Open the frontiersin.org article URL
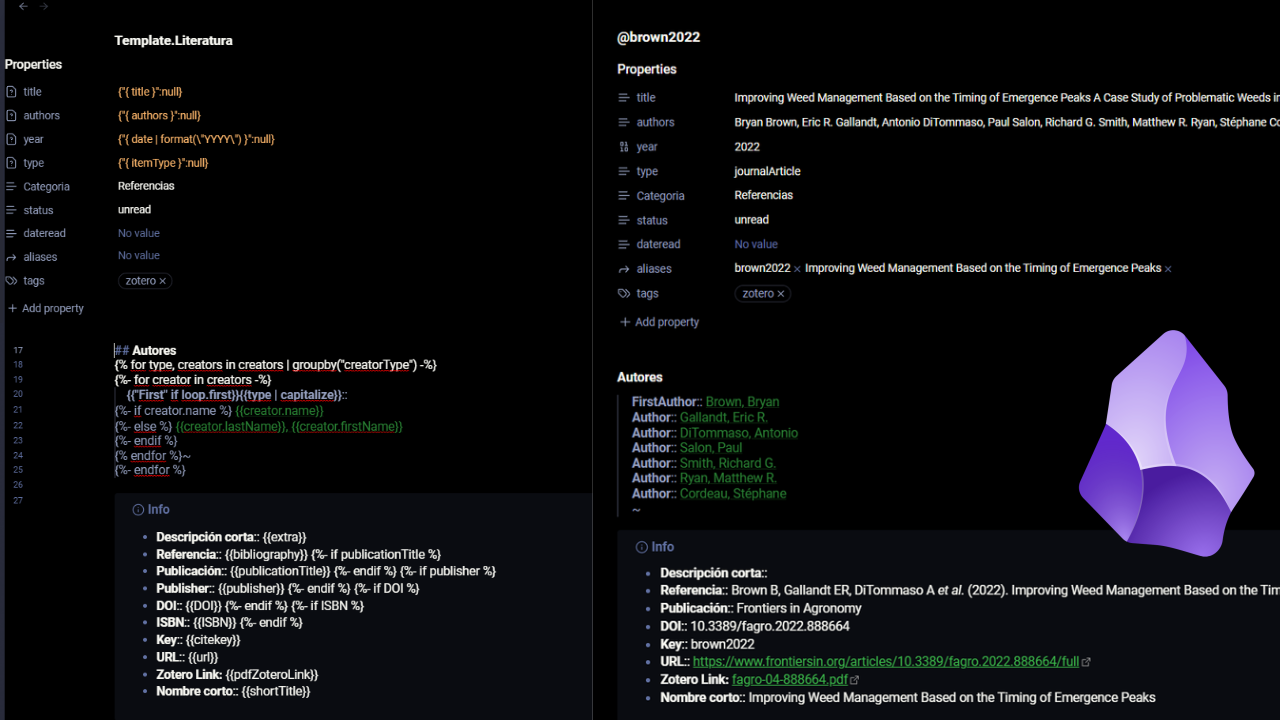This screenshot has width=1280, height=720. pyautogui.click(x=885, y=662)
